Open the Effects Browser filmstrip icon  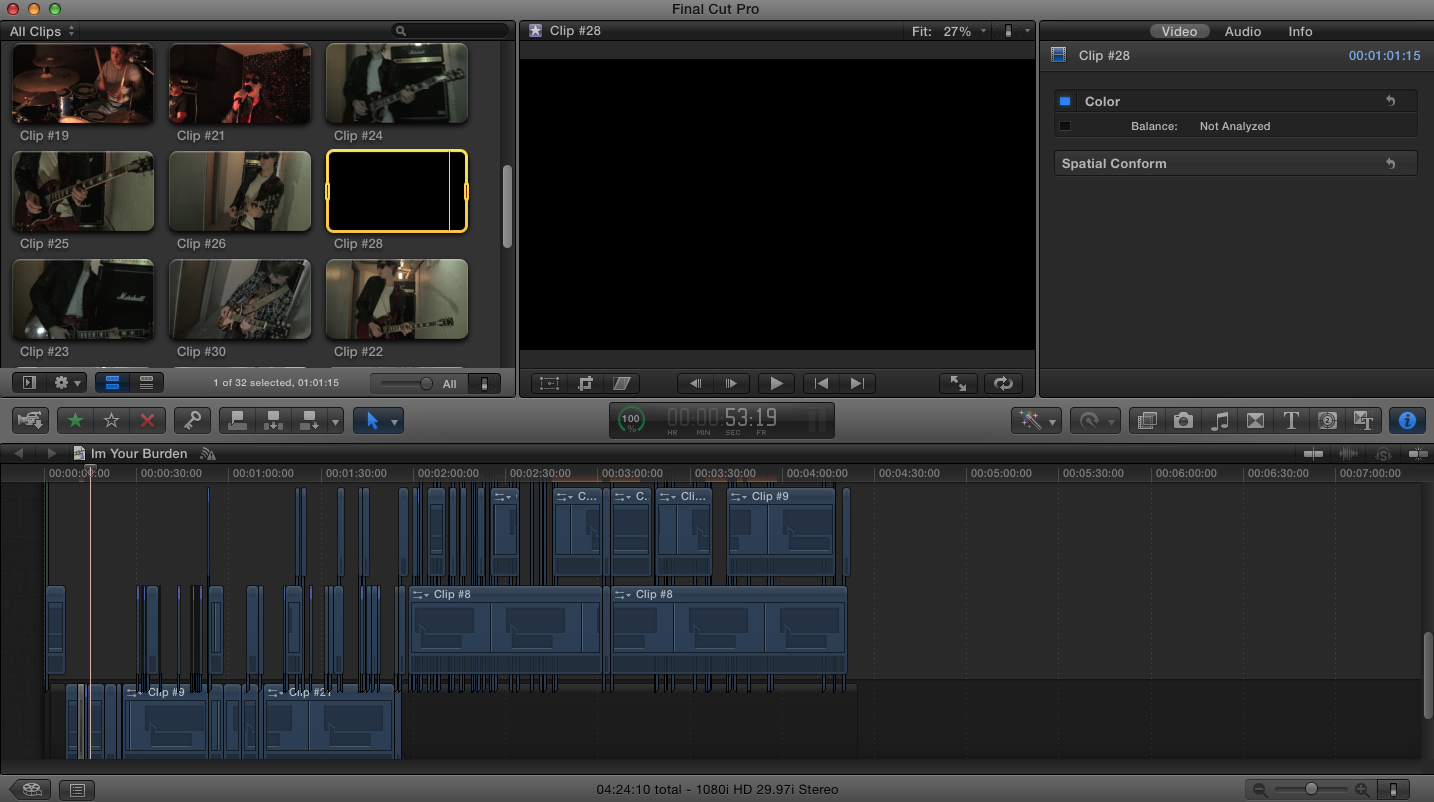(1147, 421)
